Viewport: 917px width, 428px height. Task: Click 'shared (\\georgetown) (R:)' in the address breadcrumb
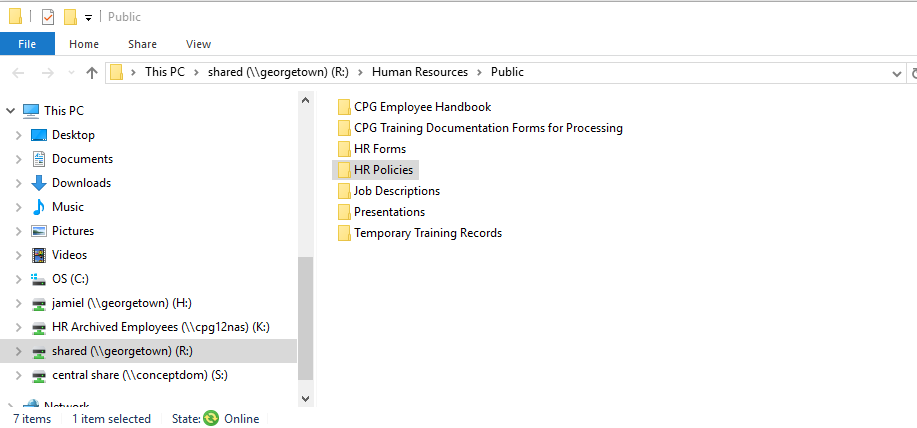(x=278, y=72)
